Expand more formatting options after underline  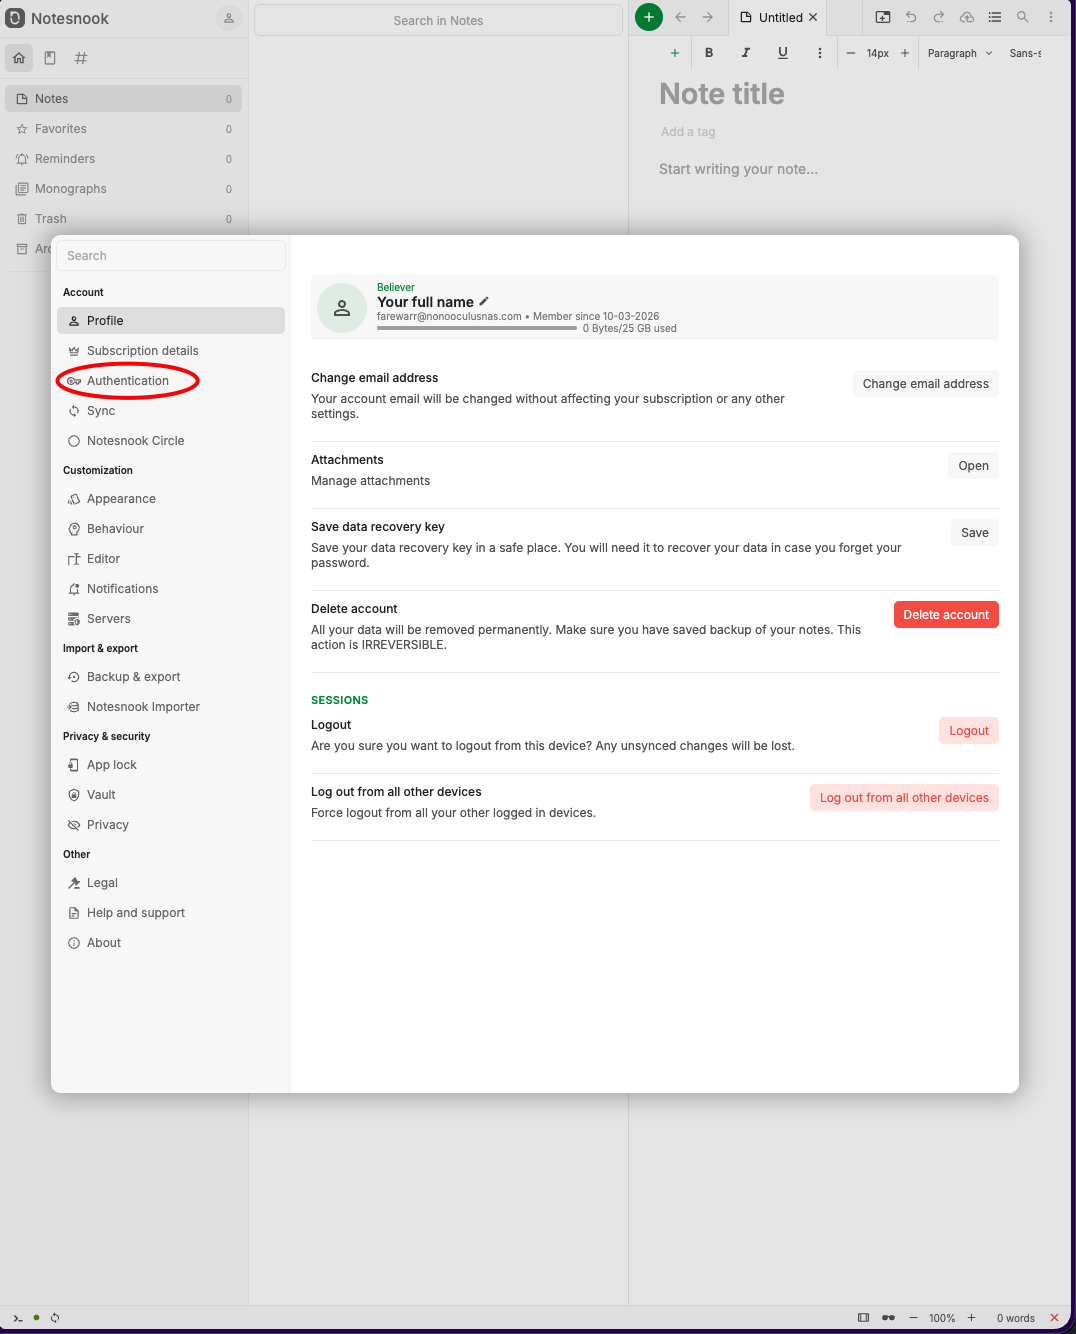click(820, 53)
